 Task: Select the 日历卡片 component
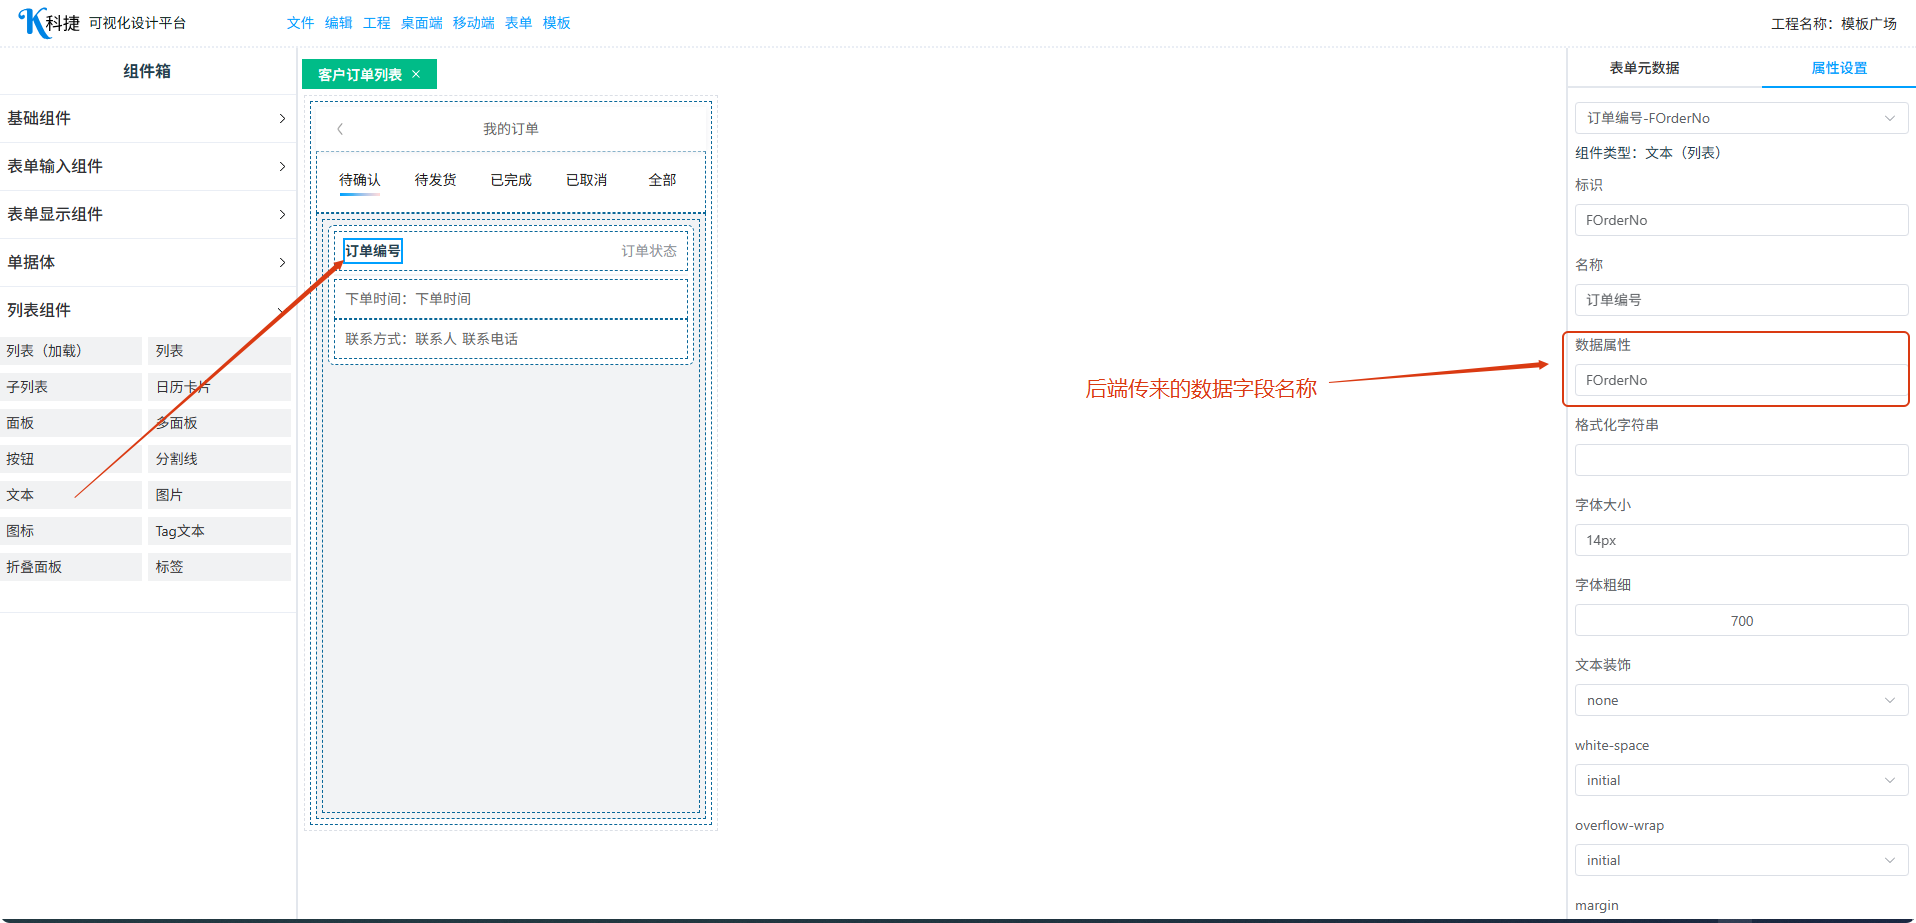click(218, 387)
